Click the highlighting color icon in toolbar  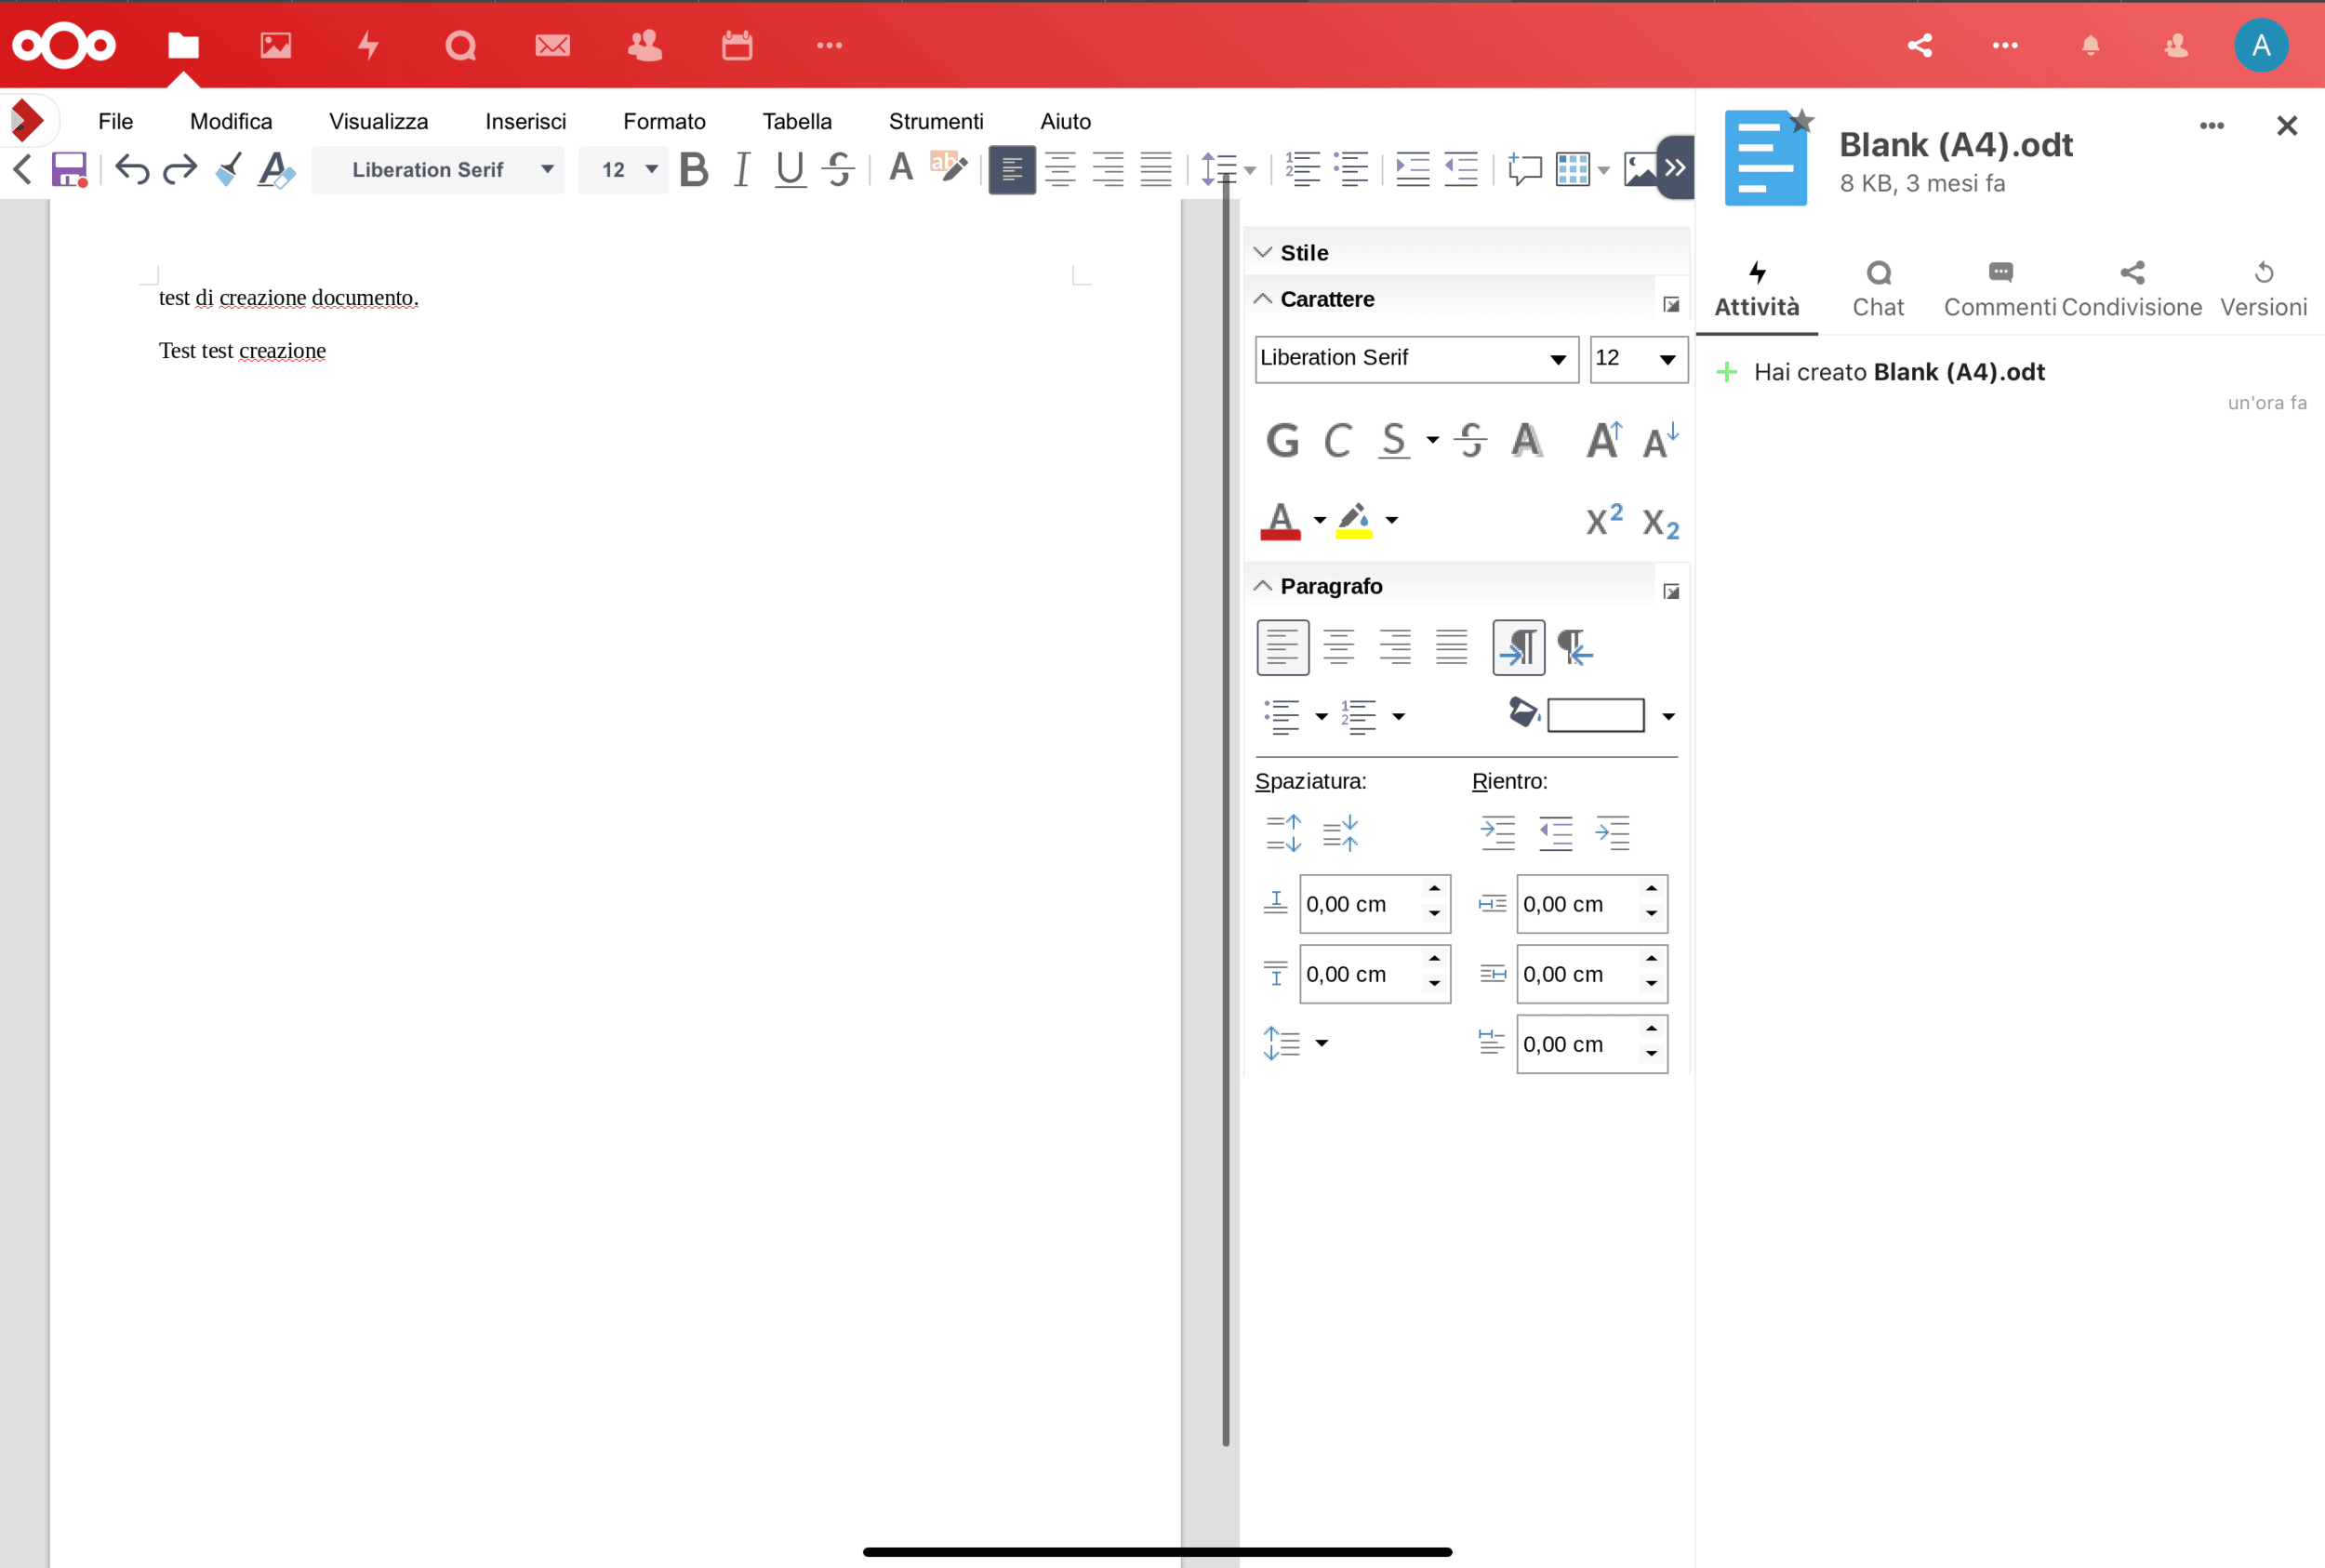(x=948, y=168)
